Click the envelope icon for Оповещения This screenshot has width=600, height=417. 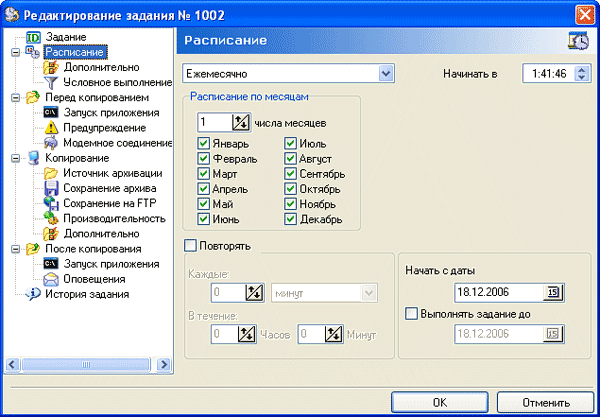click(x=51, y=279)
